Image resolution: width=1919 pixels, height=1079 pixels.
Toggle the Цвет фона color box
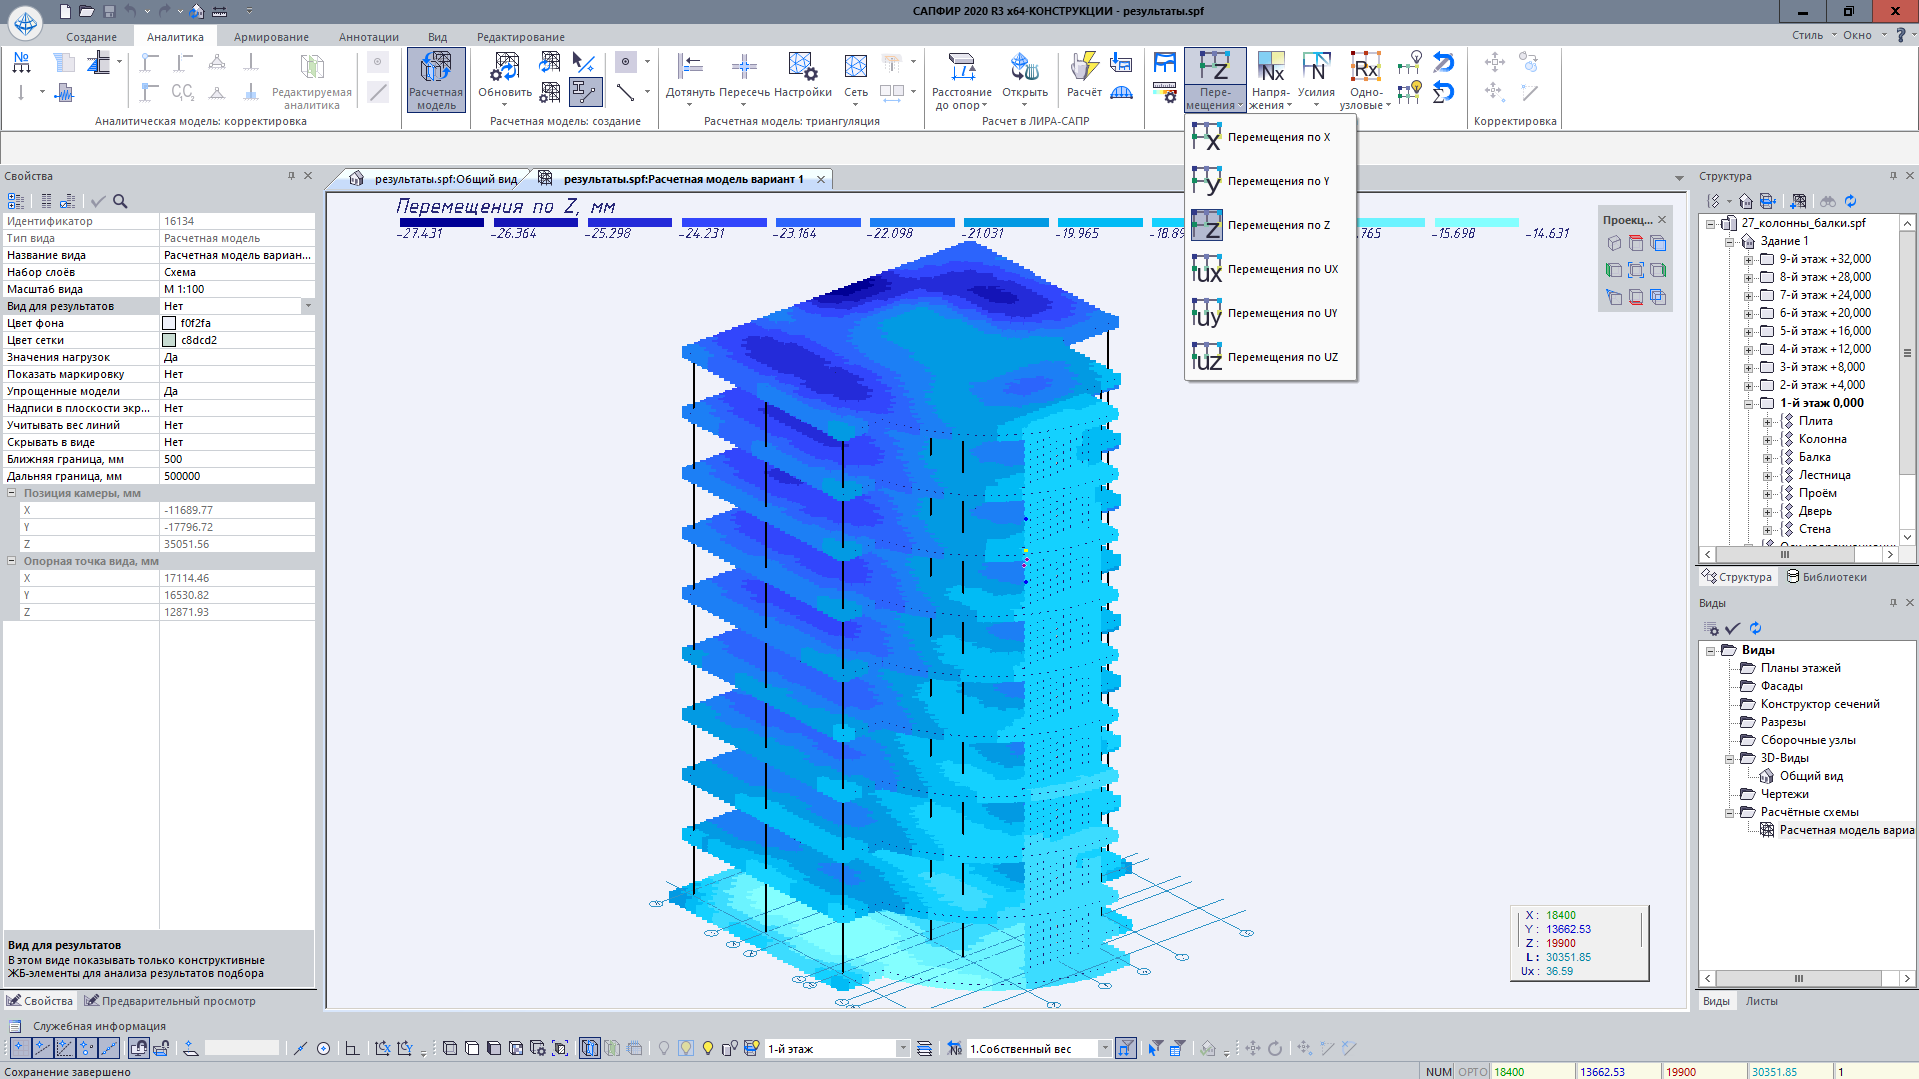(169, 323)
